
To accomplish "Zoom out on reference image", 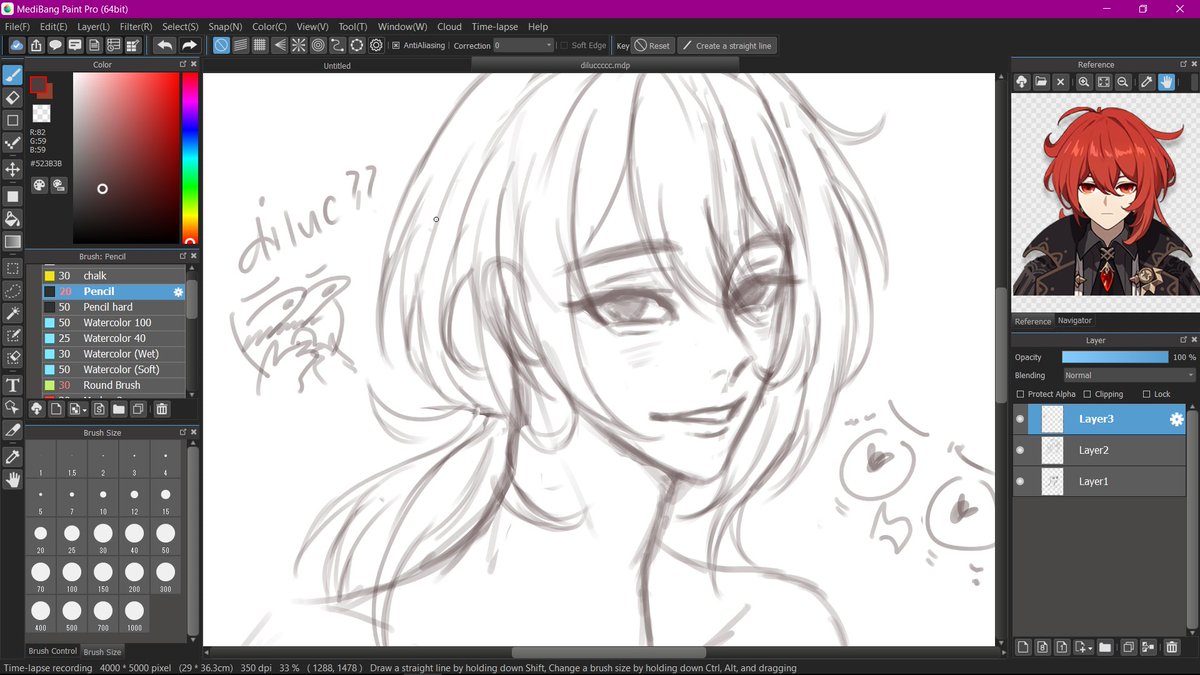I will click(1123, 82).
